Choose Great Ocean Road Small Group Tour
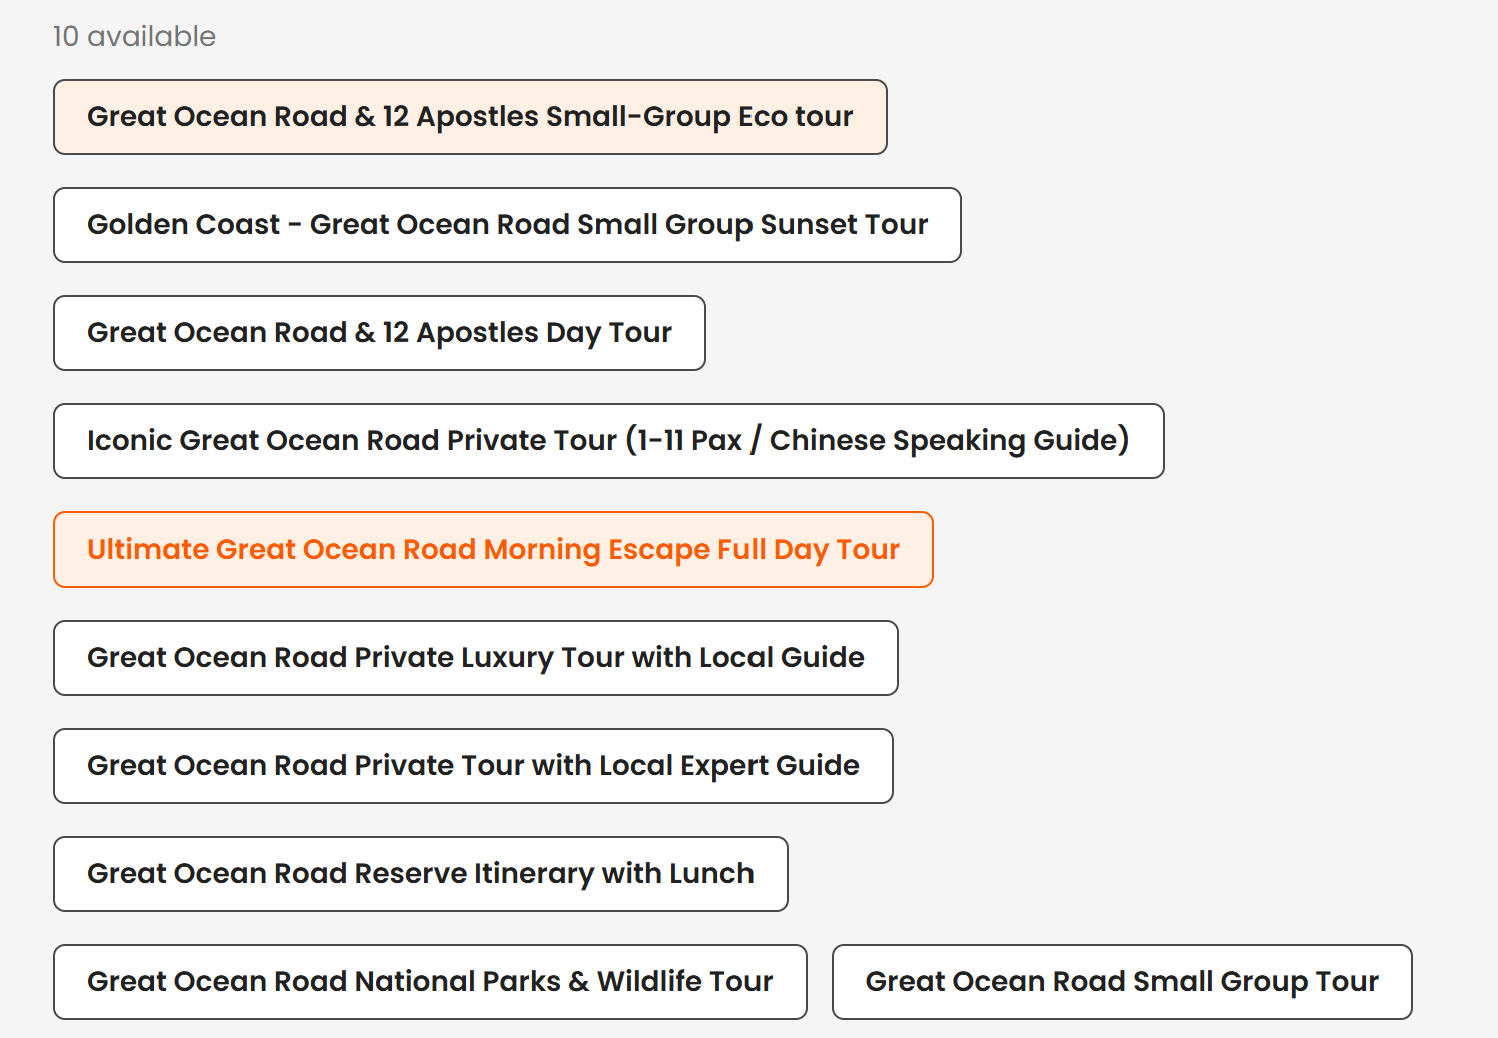 click(1122, 982)
